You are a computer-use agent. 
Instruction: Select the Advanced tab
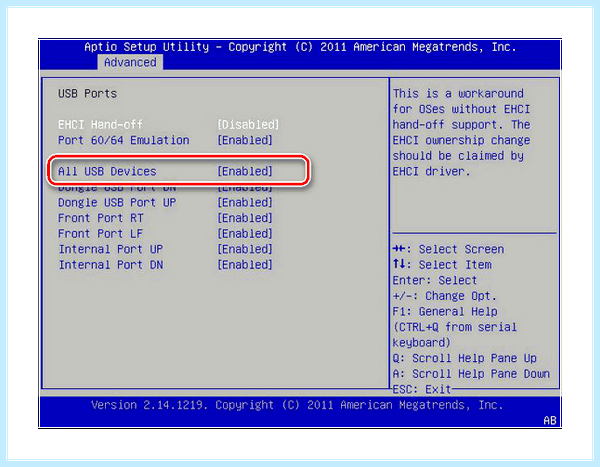pos(130,62)
